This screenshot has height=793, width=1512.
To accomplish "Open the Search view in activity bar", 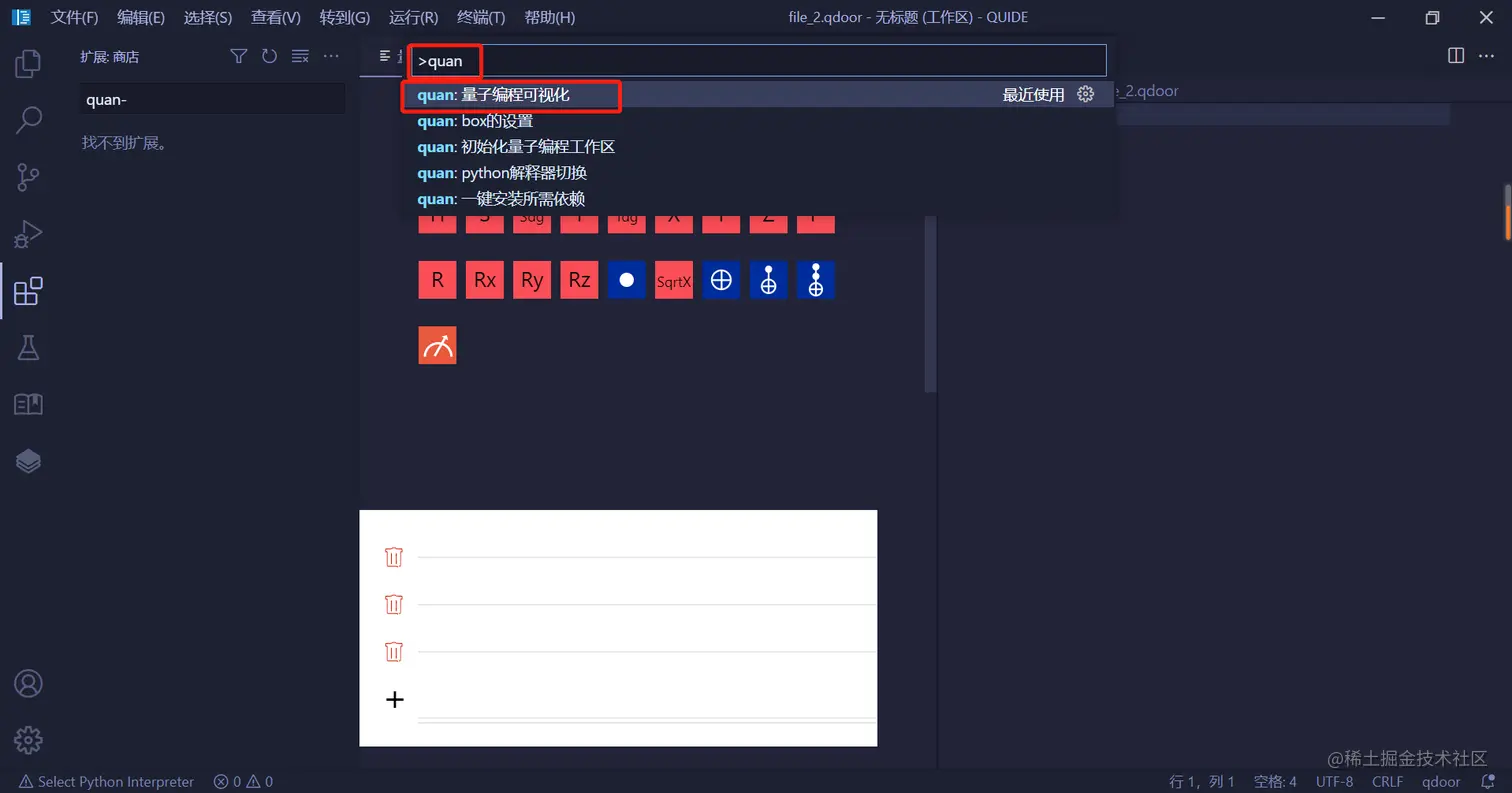I will pos(28,120).
